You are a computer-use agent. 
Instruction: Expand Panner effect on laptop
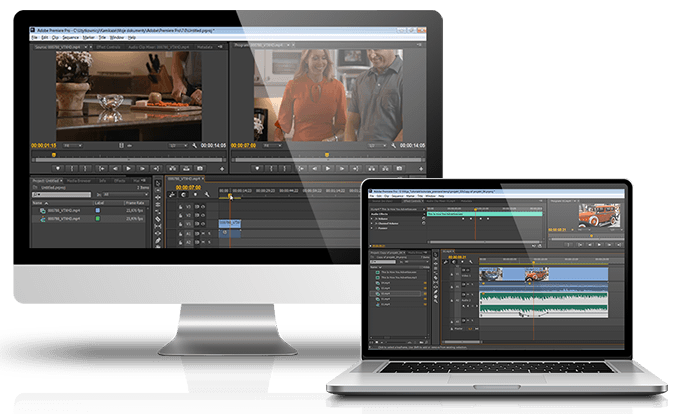pyautogui.click(x=371, y=228)
